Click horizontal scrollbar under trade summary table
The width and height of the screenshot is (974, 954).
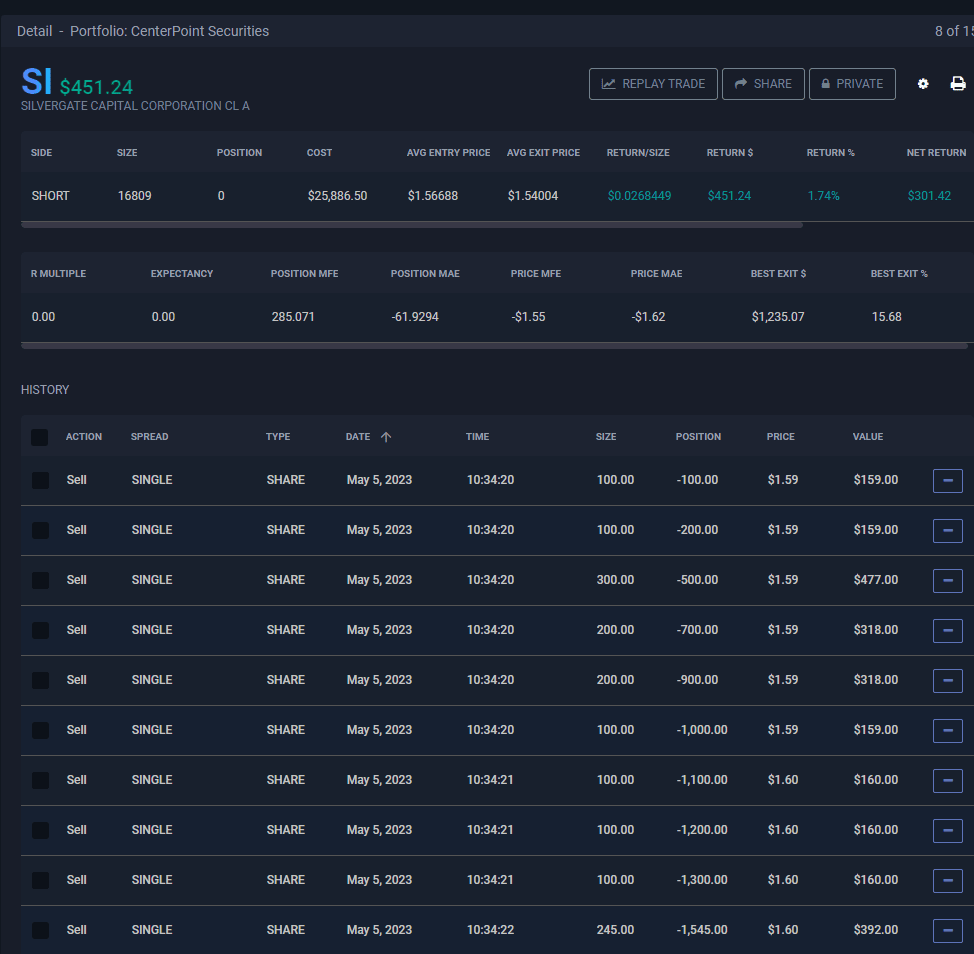click(x=411, y=225)
